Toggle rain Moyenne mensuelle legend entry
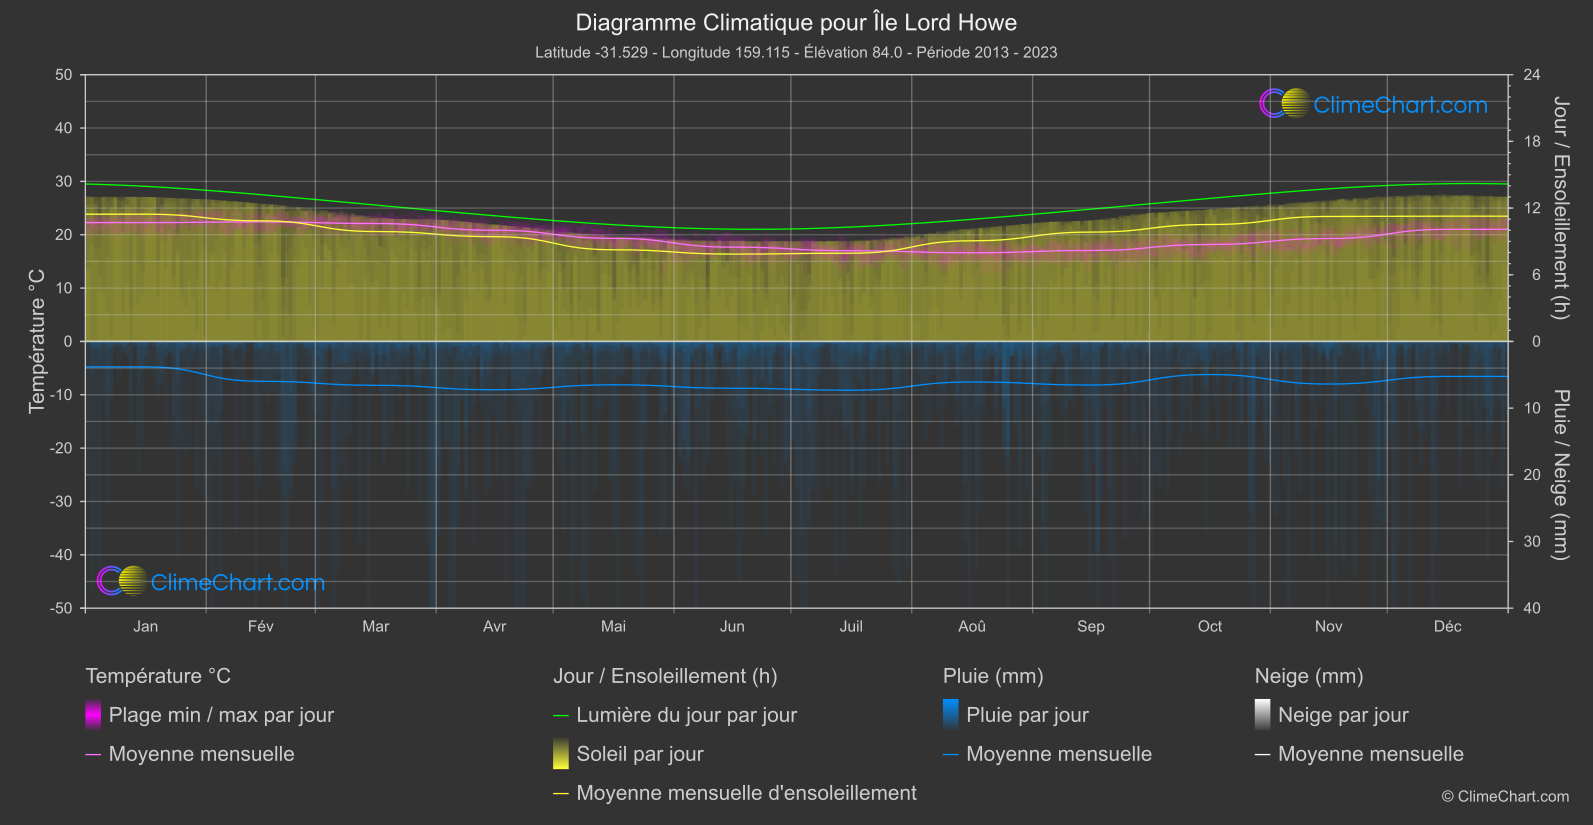 (1047, 754)
